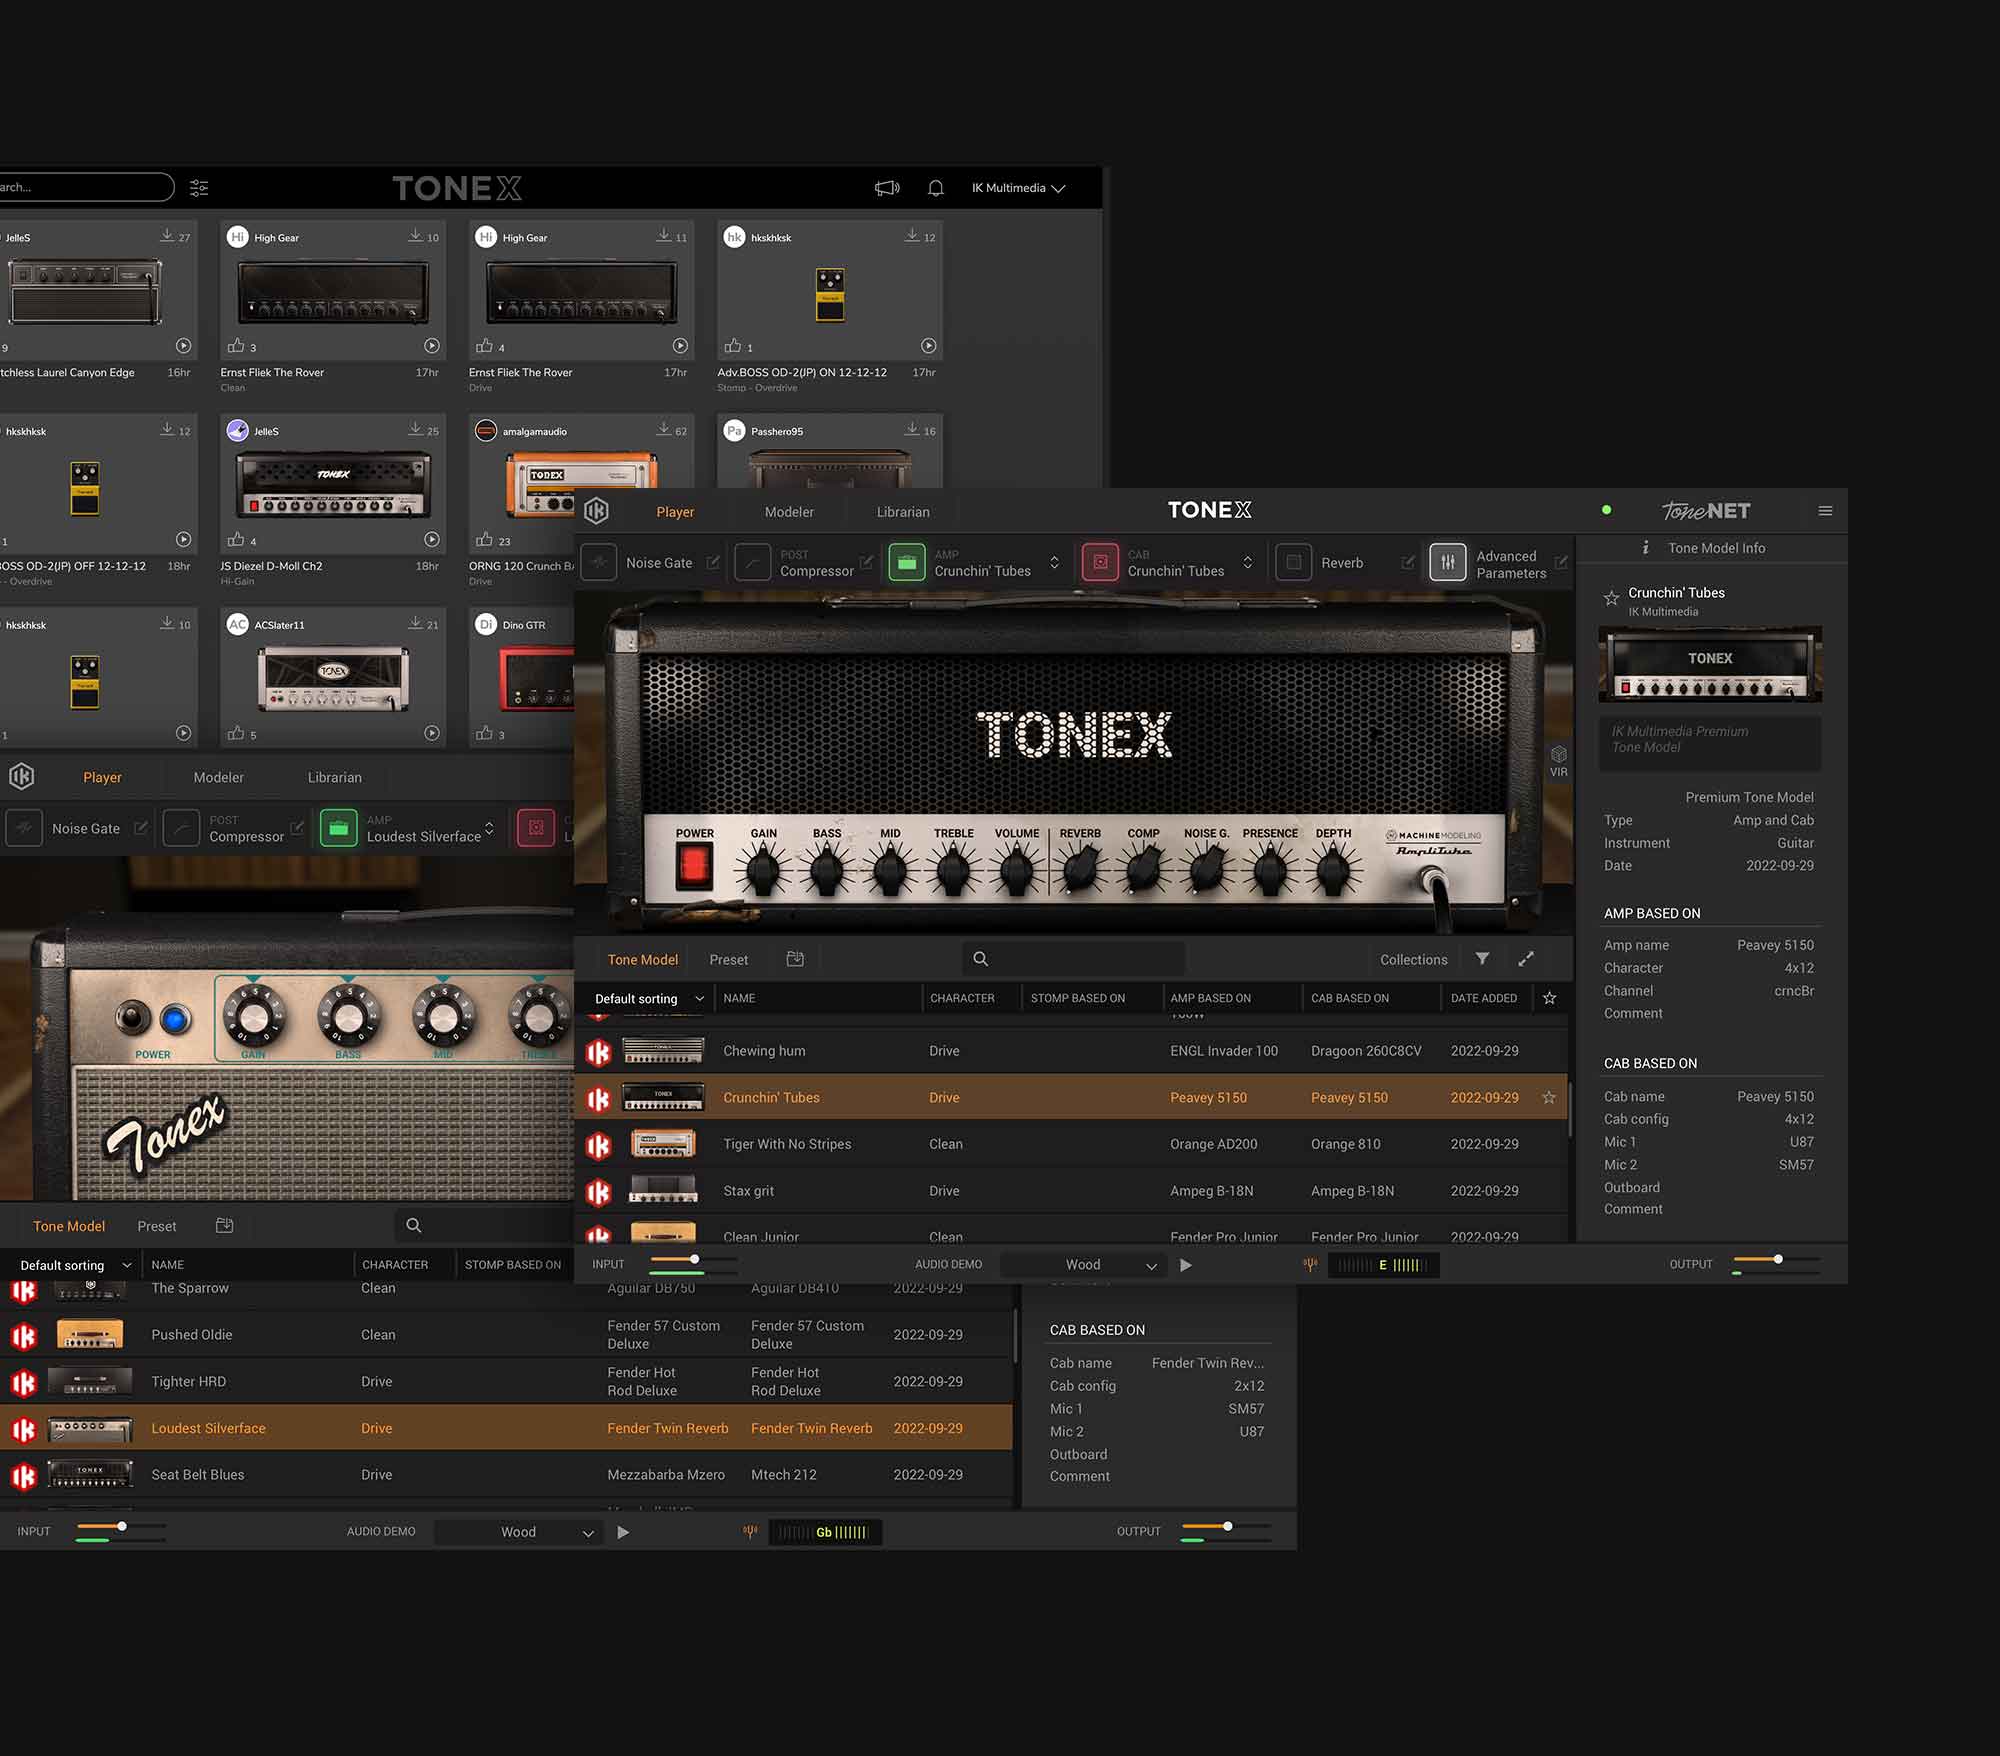Open Advanced Parameters

click(1448, 563)
